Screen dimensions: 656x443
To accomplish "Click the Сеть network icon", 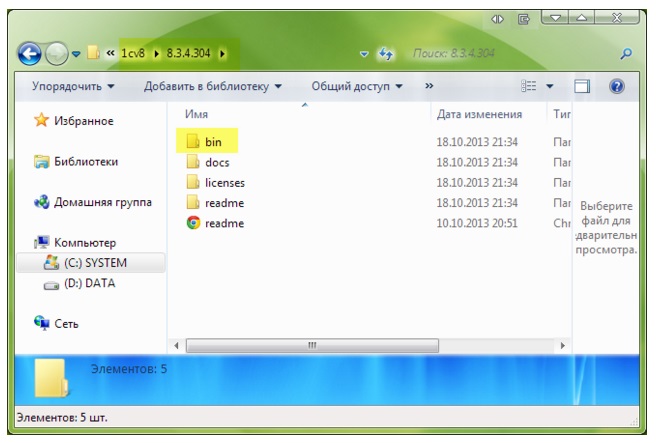I will [x=42, y=323].
